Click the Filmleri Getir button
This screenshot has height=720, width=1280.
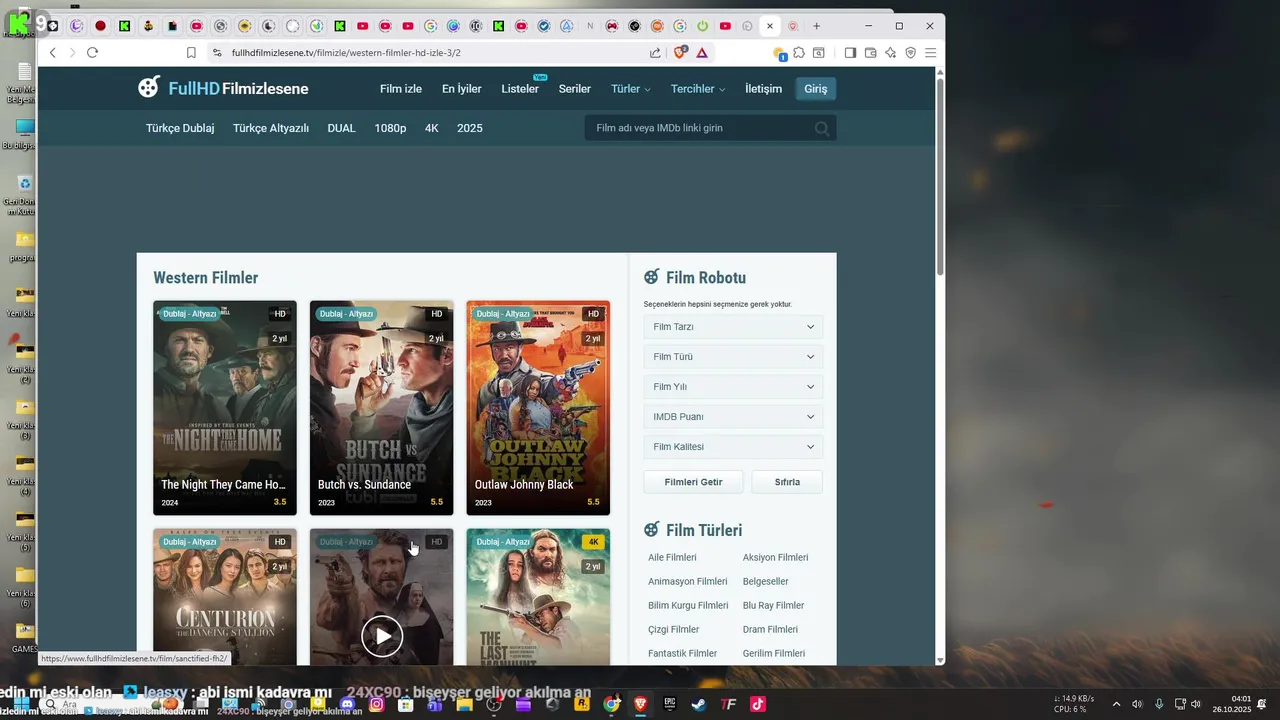(694, 482)
